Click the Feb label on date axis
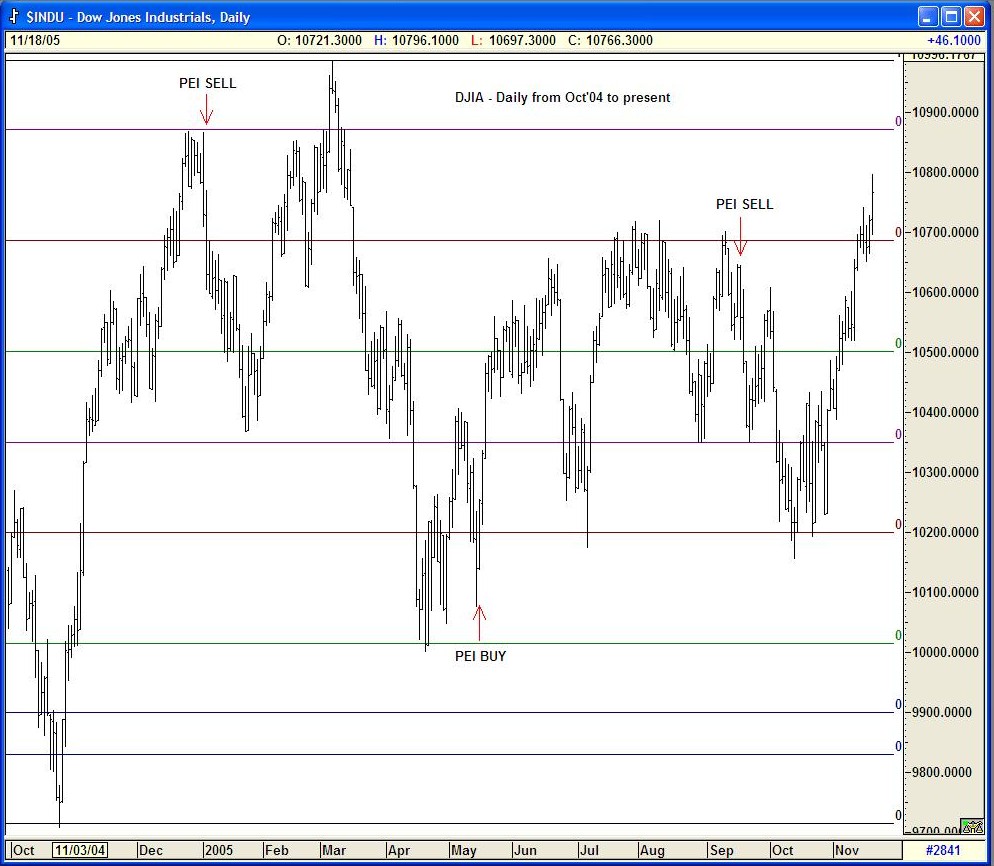Screen dimensions: 994x866 point(276,850)
